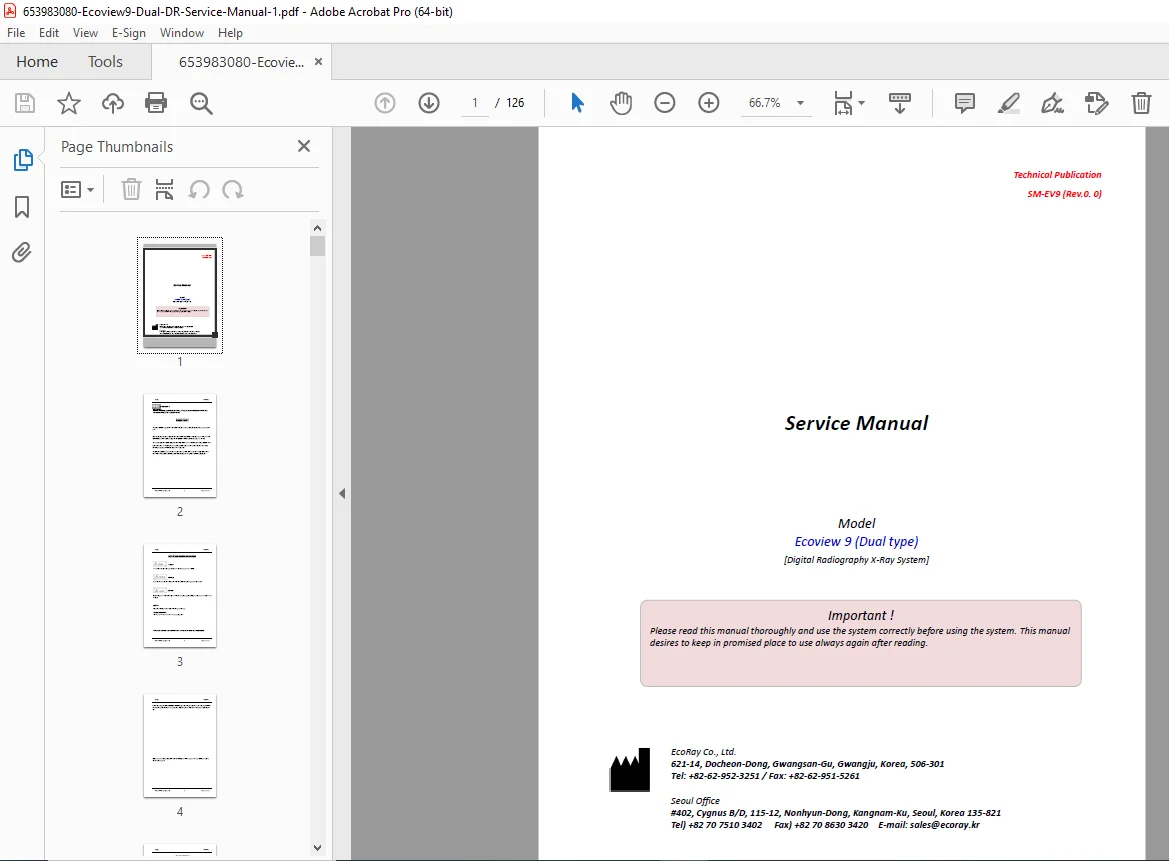Click the Ecoview 9 (Dual type) text
Viewport: 1169px width, 861px height.
(856, 541)
